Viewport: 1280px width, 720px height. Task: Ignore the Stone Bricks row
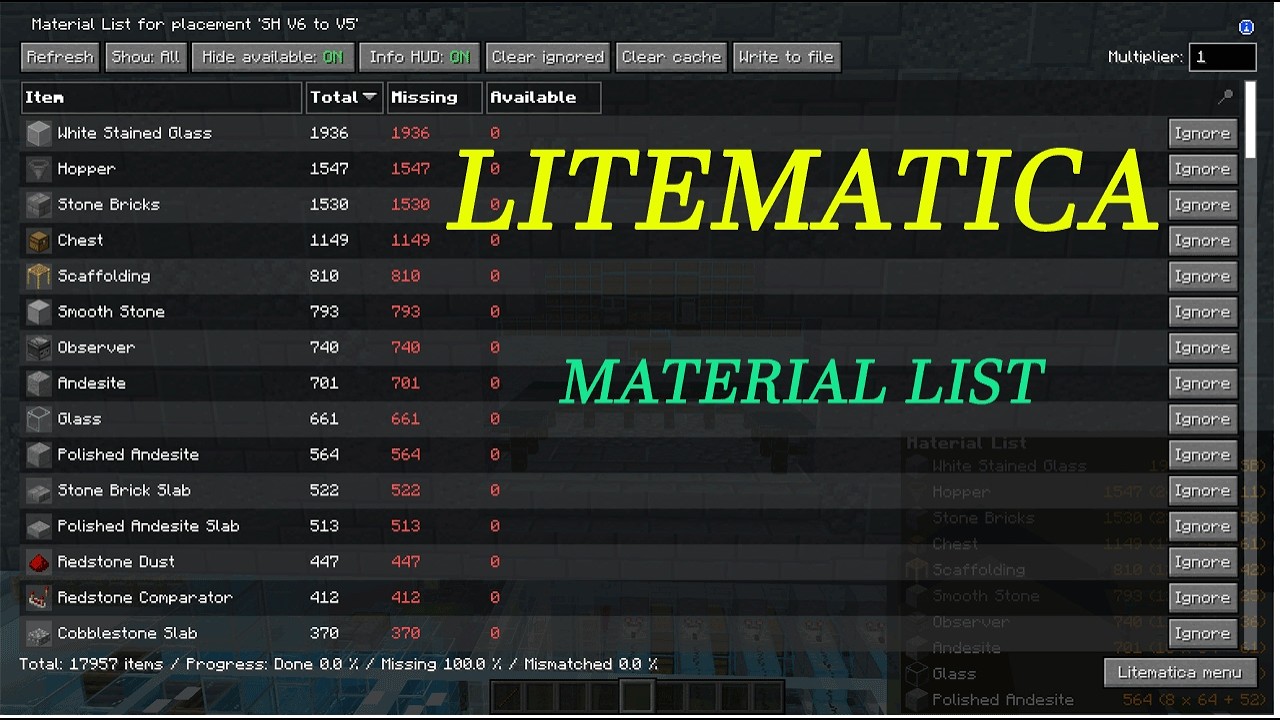click(1203, 205)
